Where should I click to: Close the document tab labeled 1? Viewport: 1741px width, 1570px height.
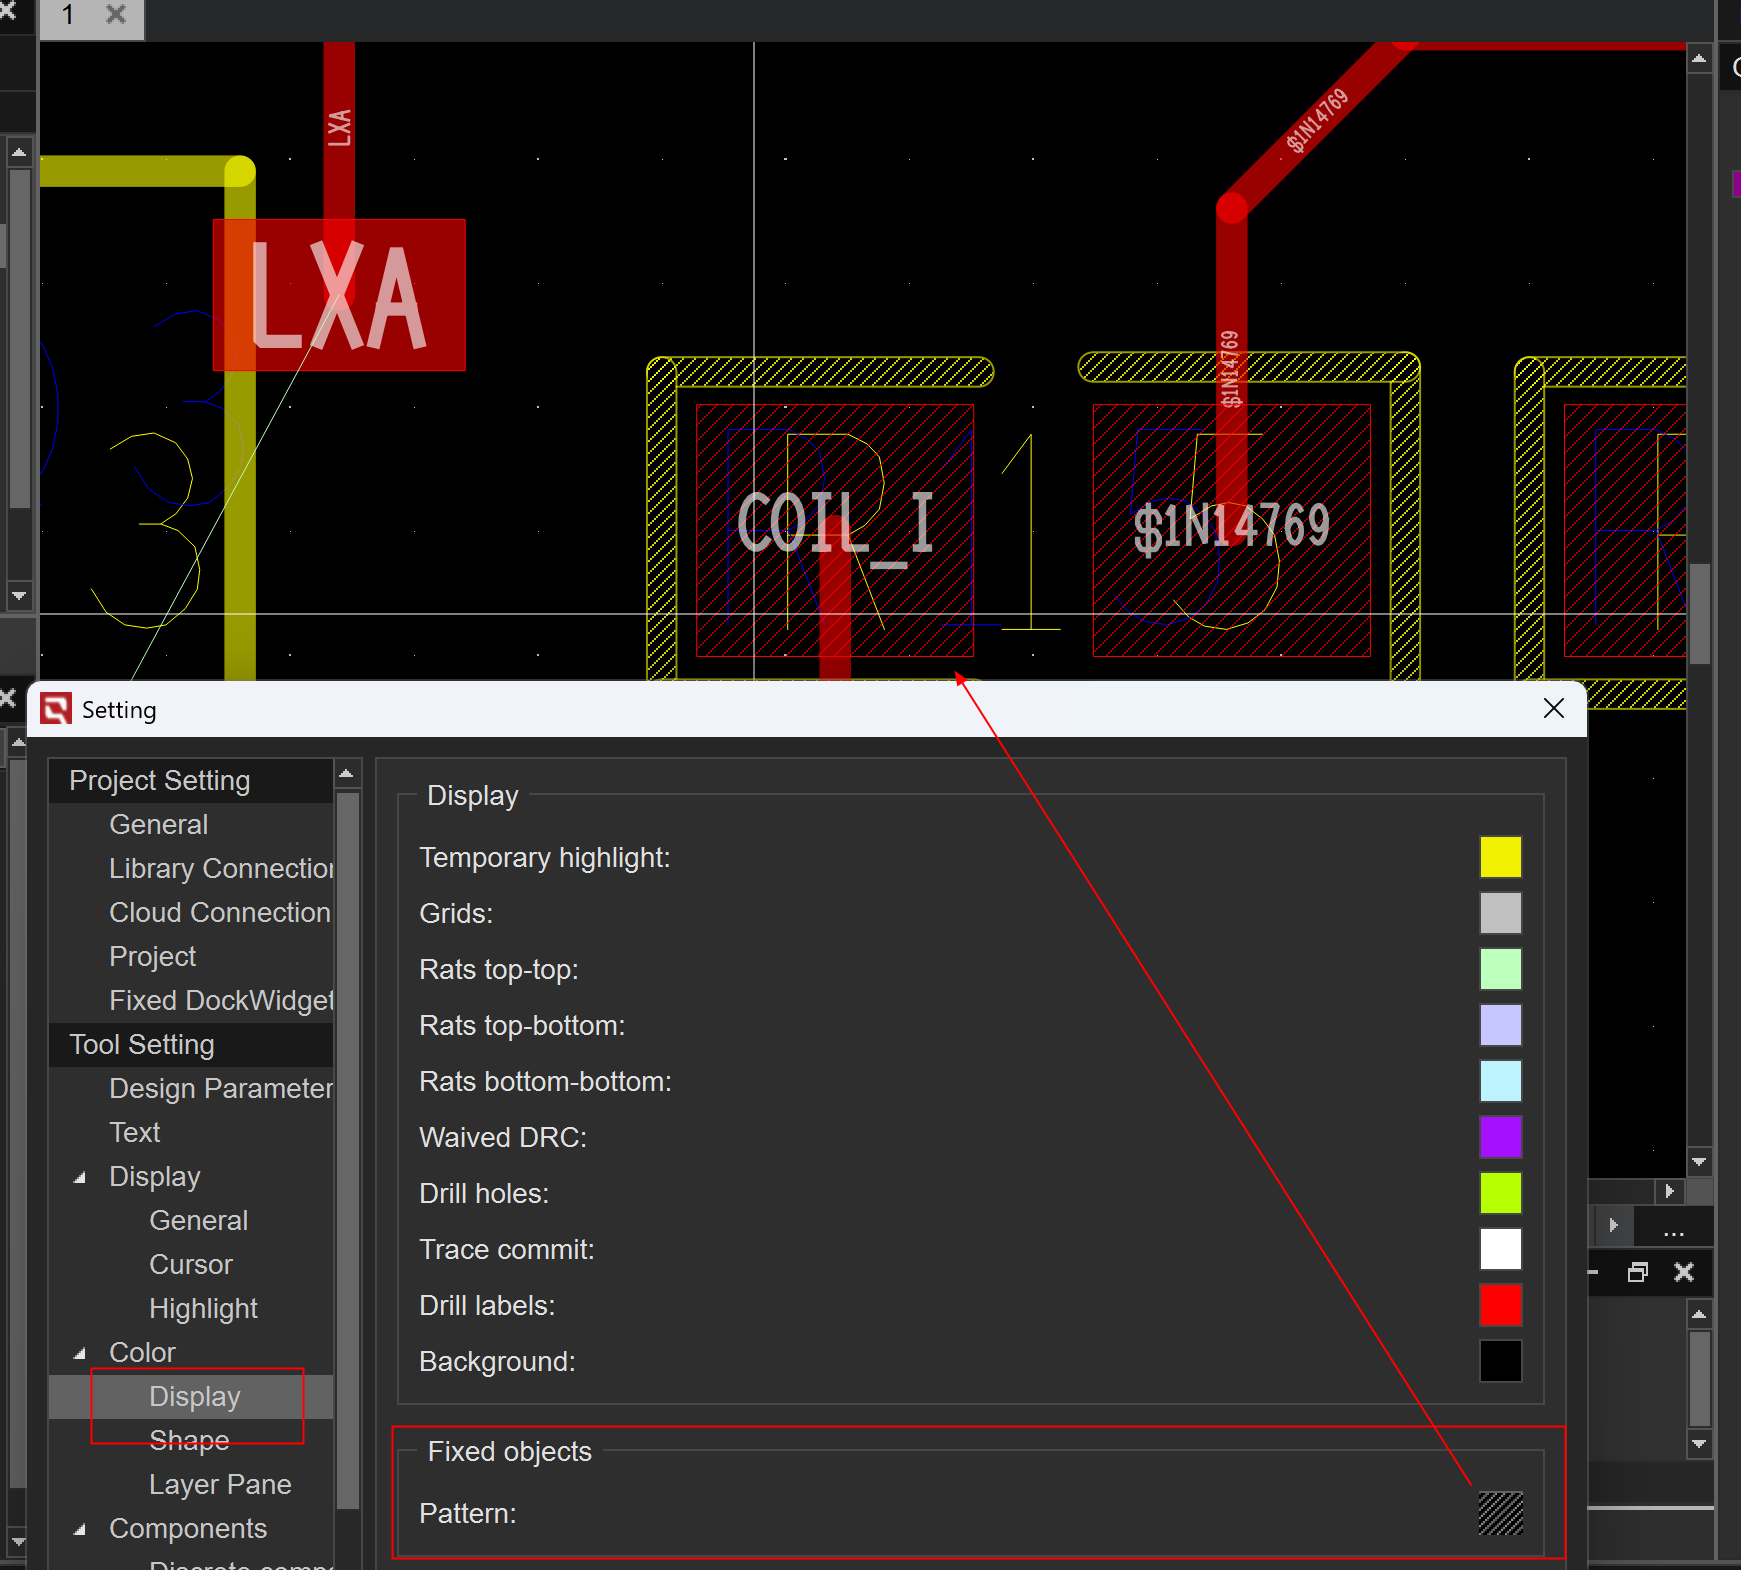point(116,15)
